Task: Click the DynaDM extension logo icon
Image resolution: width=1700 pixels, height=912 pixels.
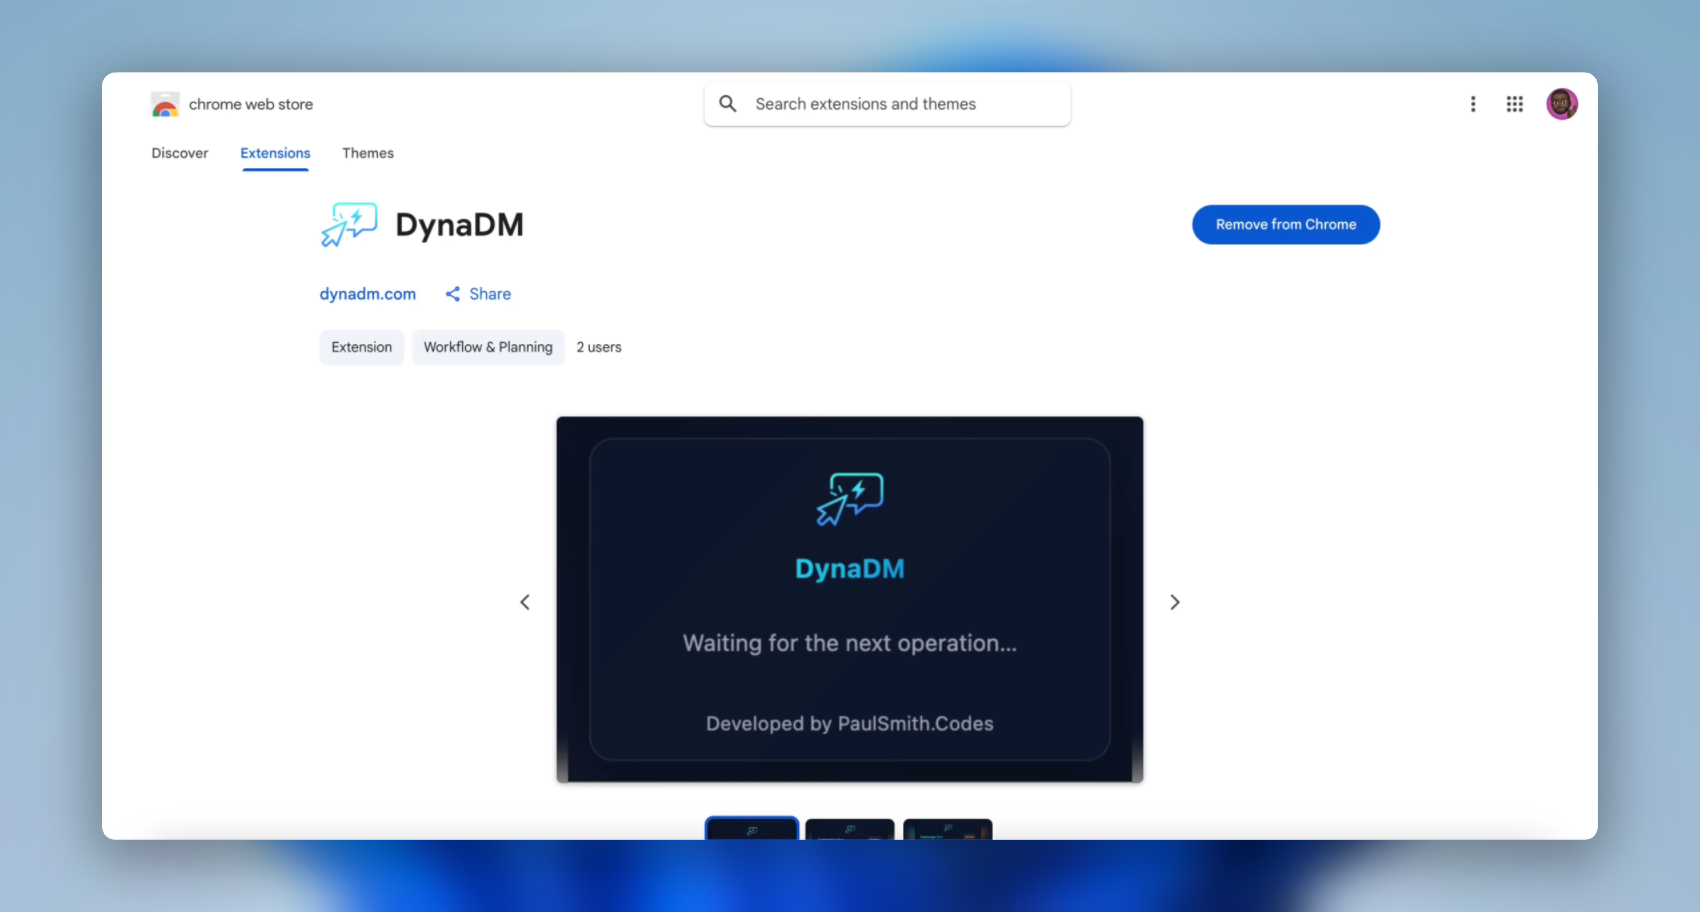Action: click(348, 224)
